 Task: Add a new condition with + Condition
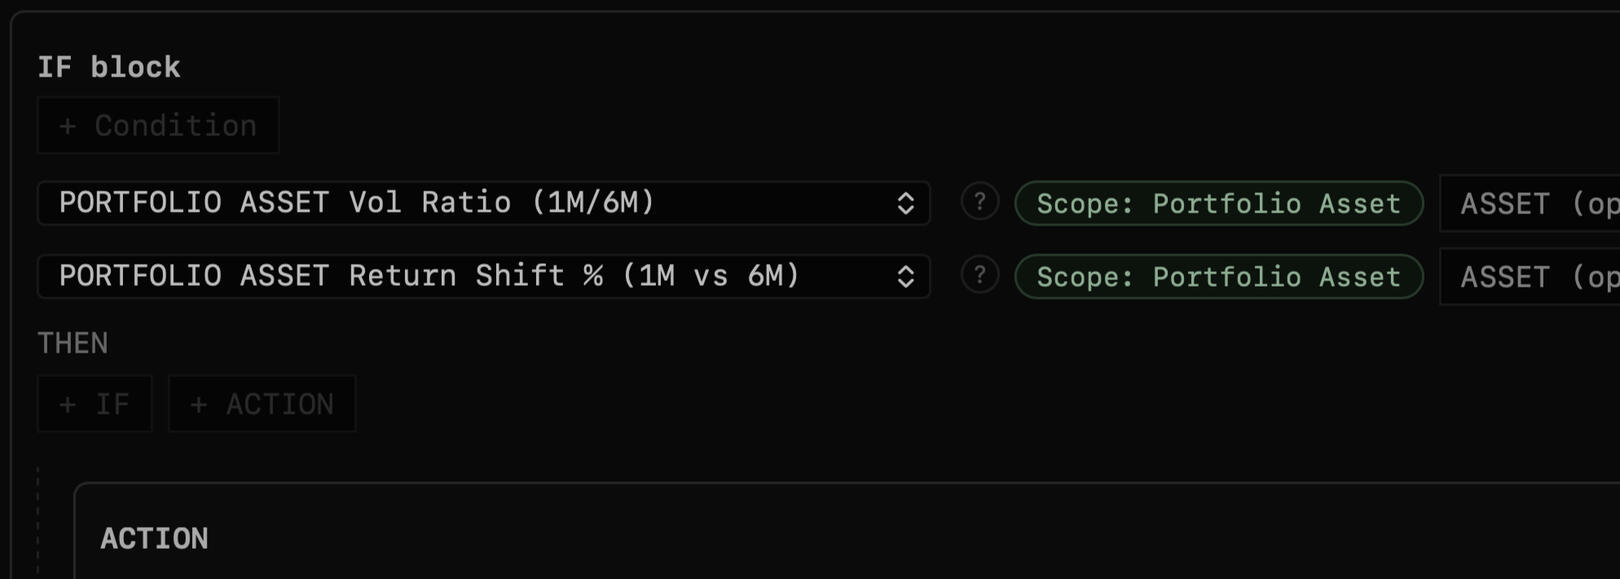pyautogui.click(x=158, y=126)
